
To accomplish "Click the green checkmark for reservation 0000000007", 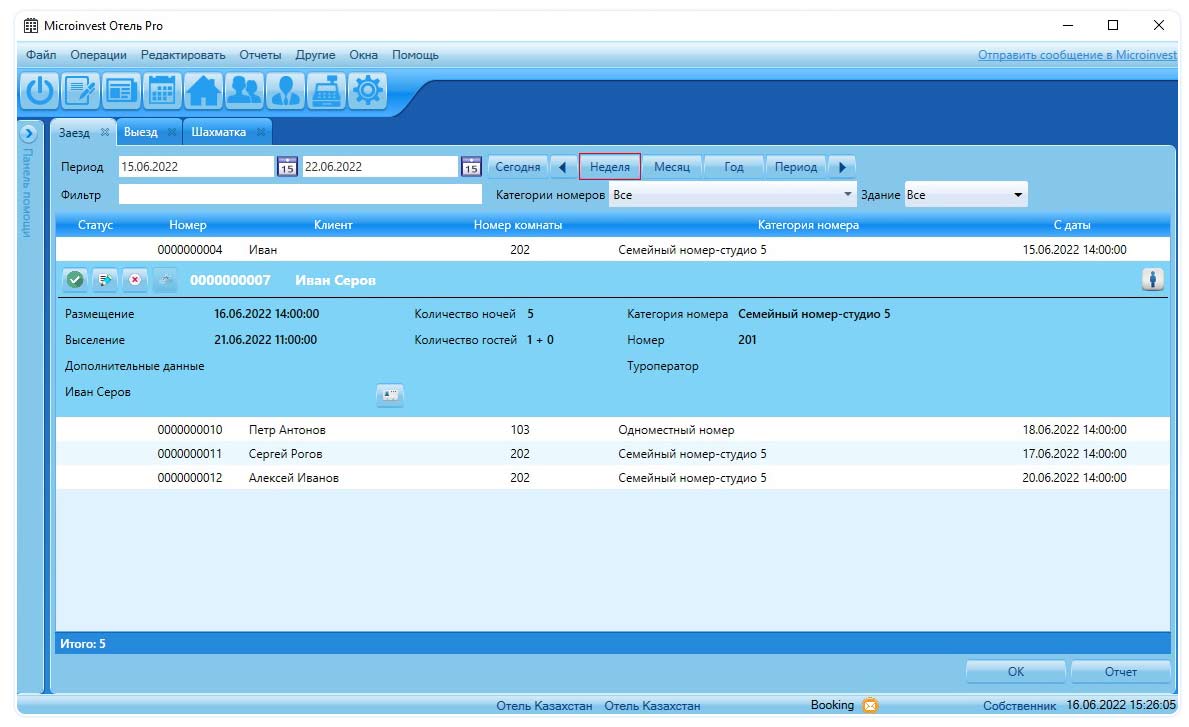I will [75, 281].
